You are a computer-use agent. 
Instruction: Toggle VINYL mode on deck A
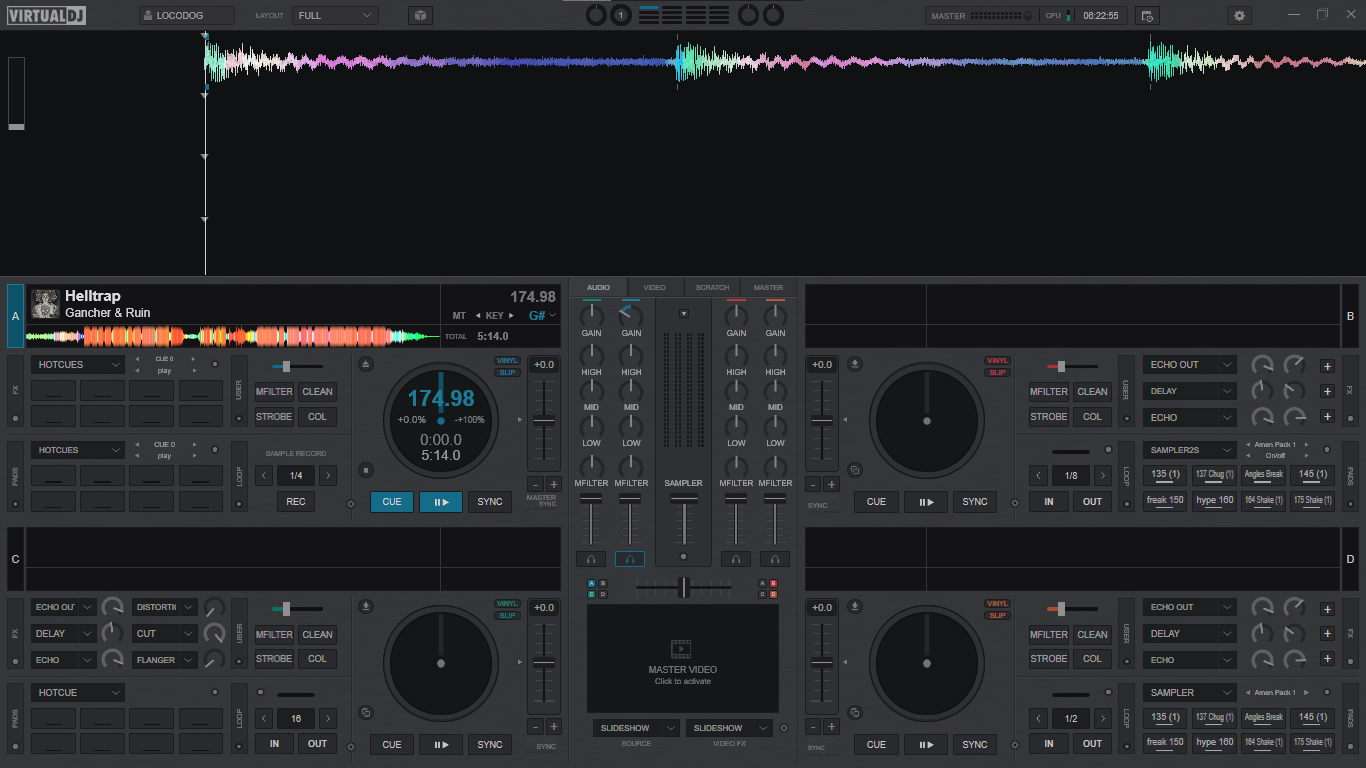(x=508, y=361)
